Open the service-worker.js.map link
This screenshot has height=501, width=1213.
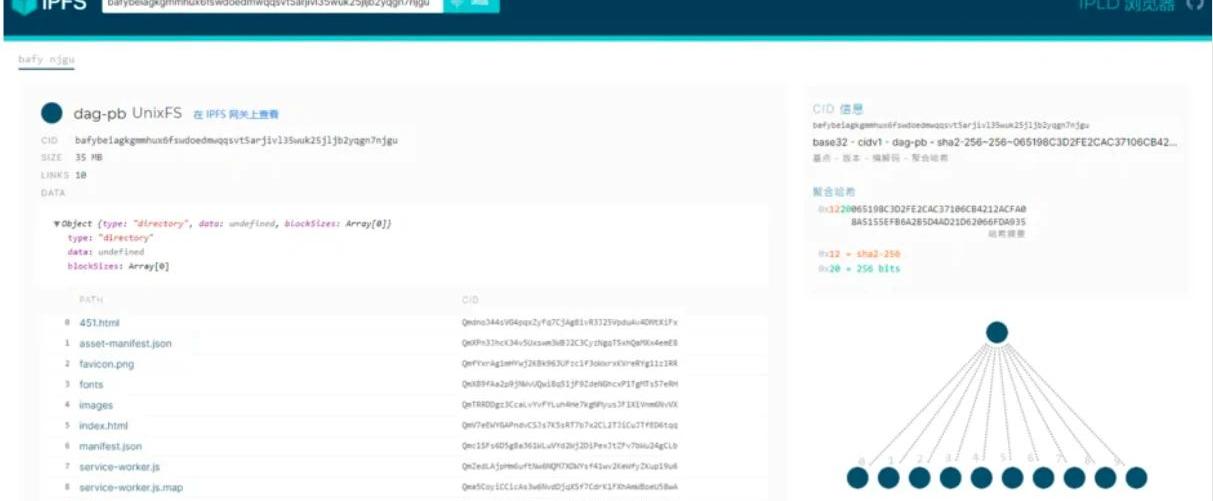click(x=130, y=487)
